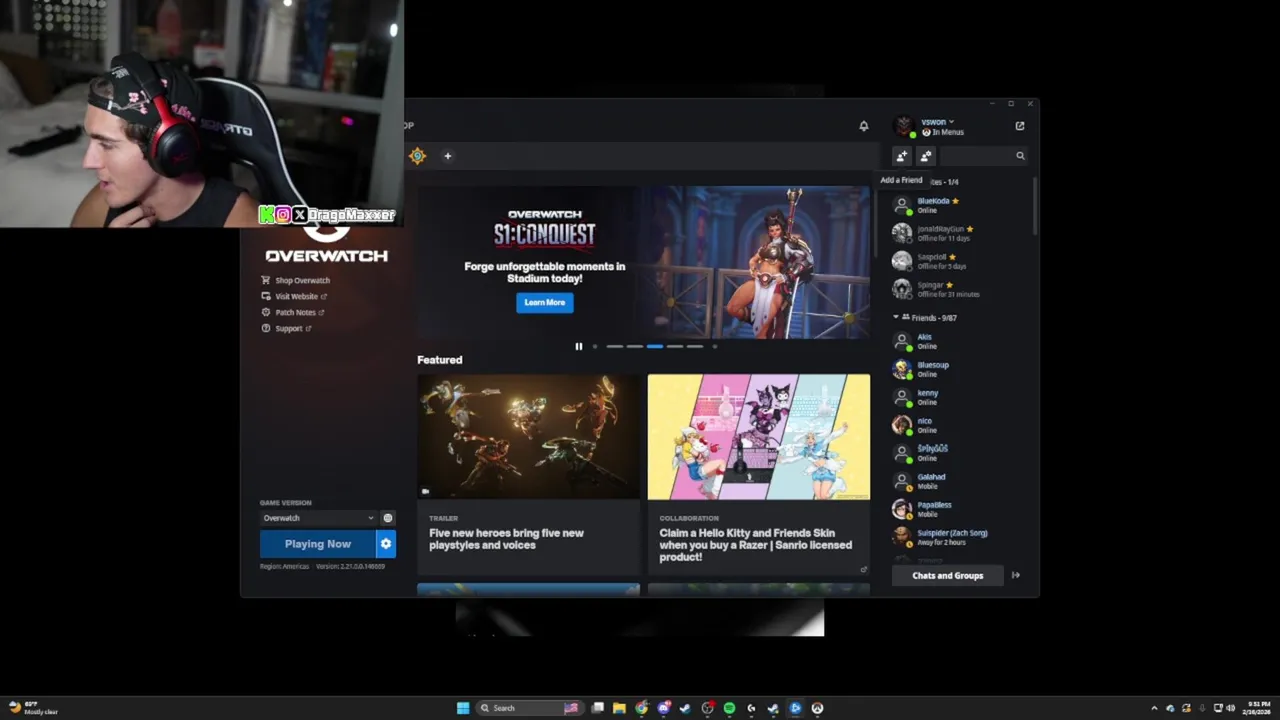Viewport: 1280px width, 720px height.
Task: Pause the banner carousel
Action: click(578, 346)
